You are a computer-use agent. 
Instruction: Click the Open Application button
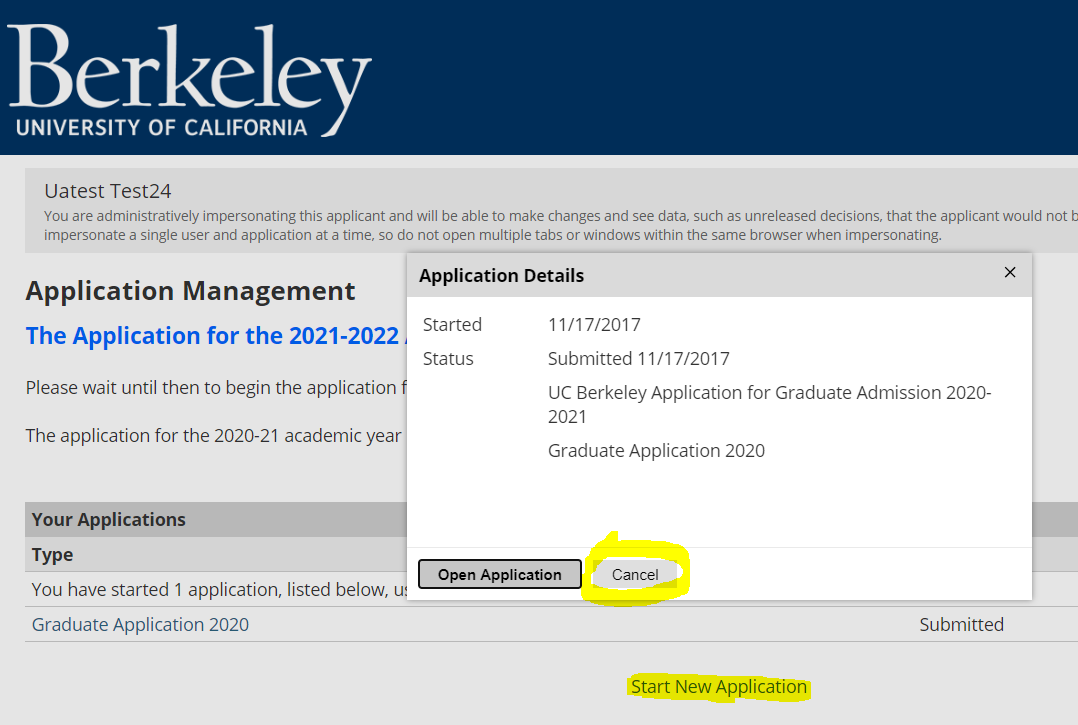pos(500,575)
